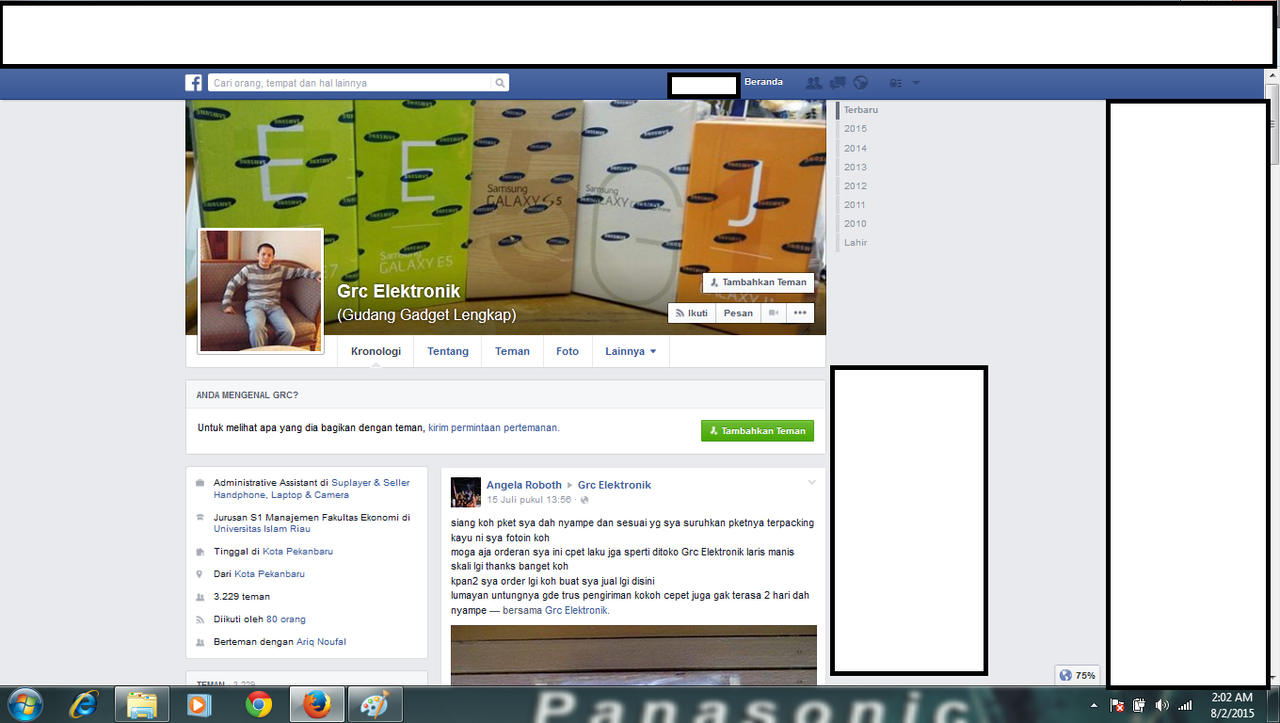
Task: Open Angela Roboth's profile name link
Action: coord(524,485)
